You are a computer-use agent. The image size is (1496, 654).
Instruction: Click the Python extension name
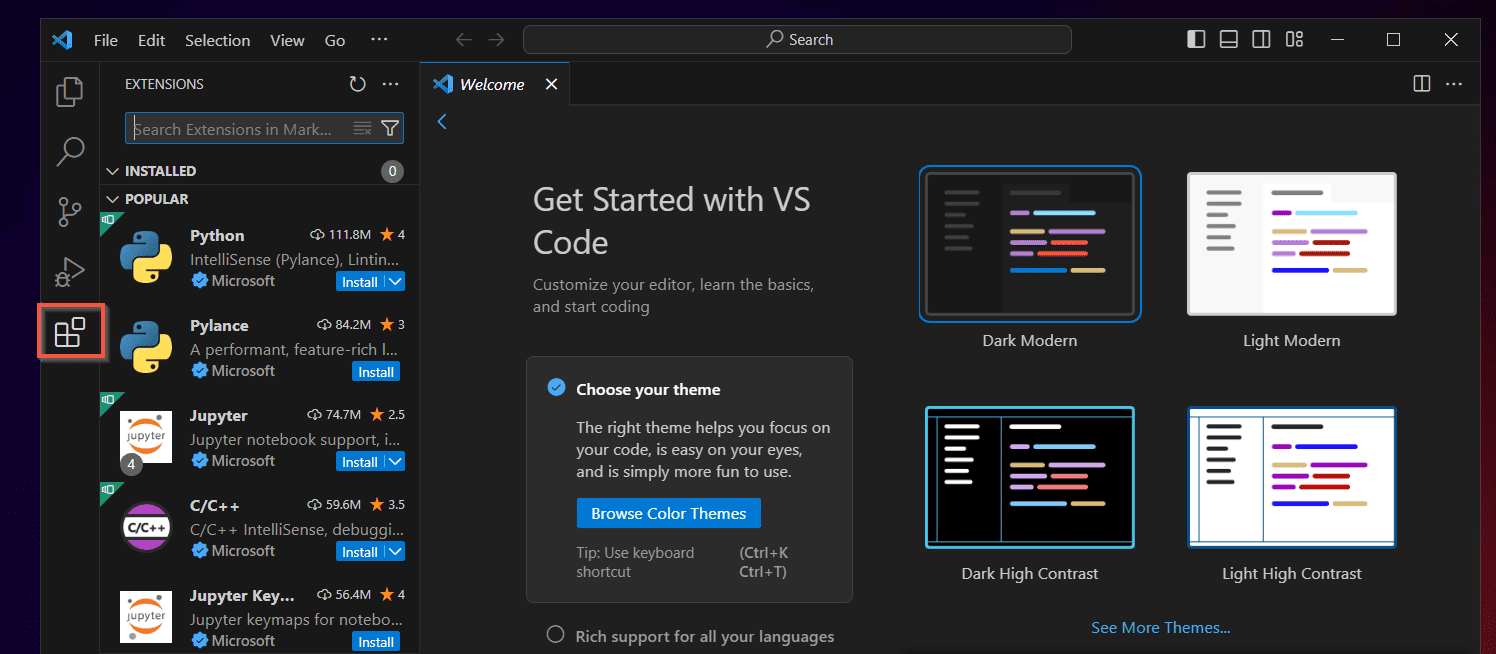[217, 235]
